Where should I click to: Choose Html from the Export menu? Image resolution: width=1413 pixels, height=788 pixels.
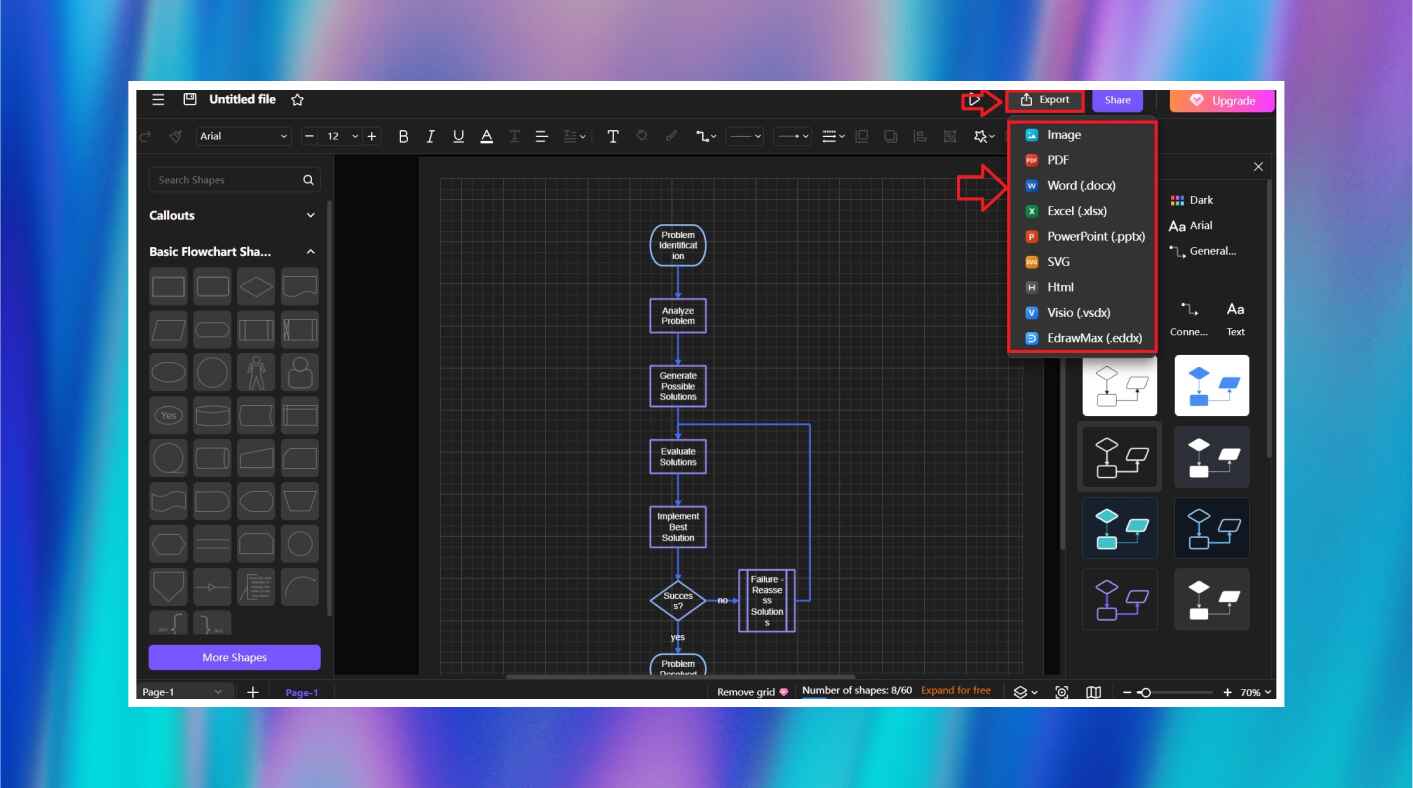pyautogui.click(x=1083, y=287)
